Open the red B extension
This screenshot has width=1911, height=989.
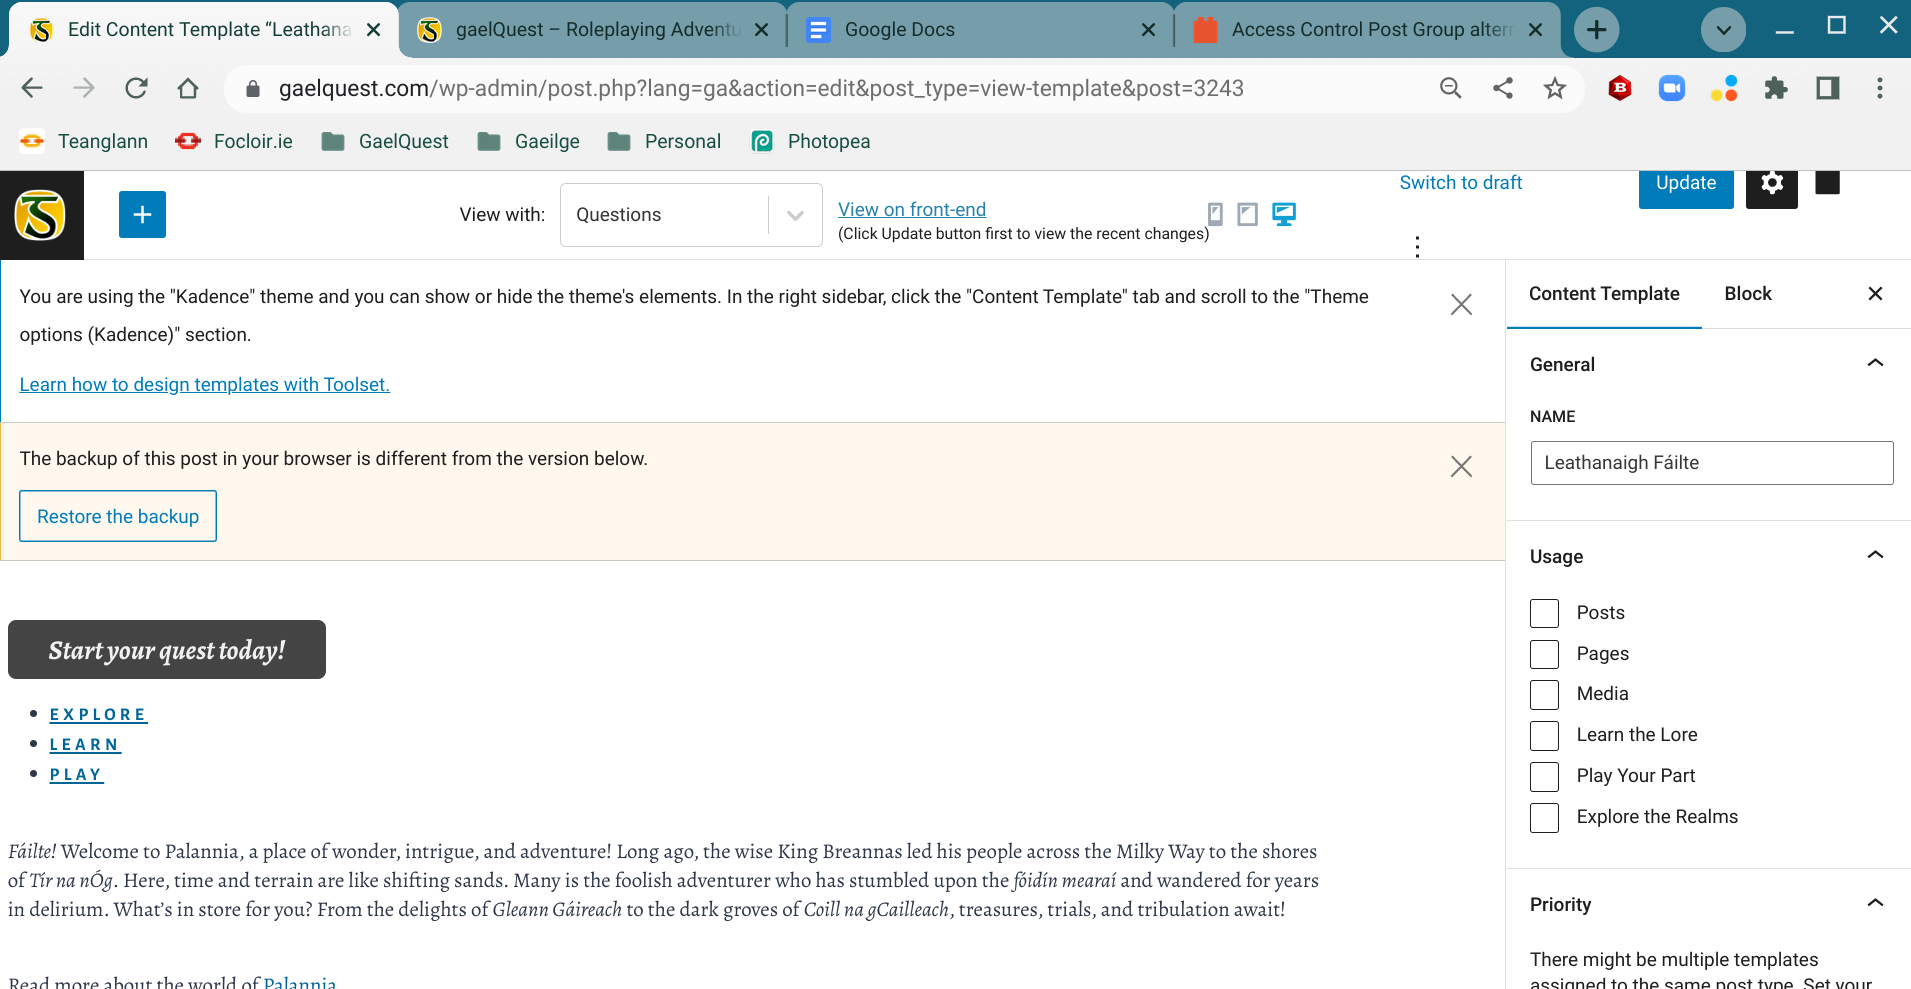[1620, 88]
